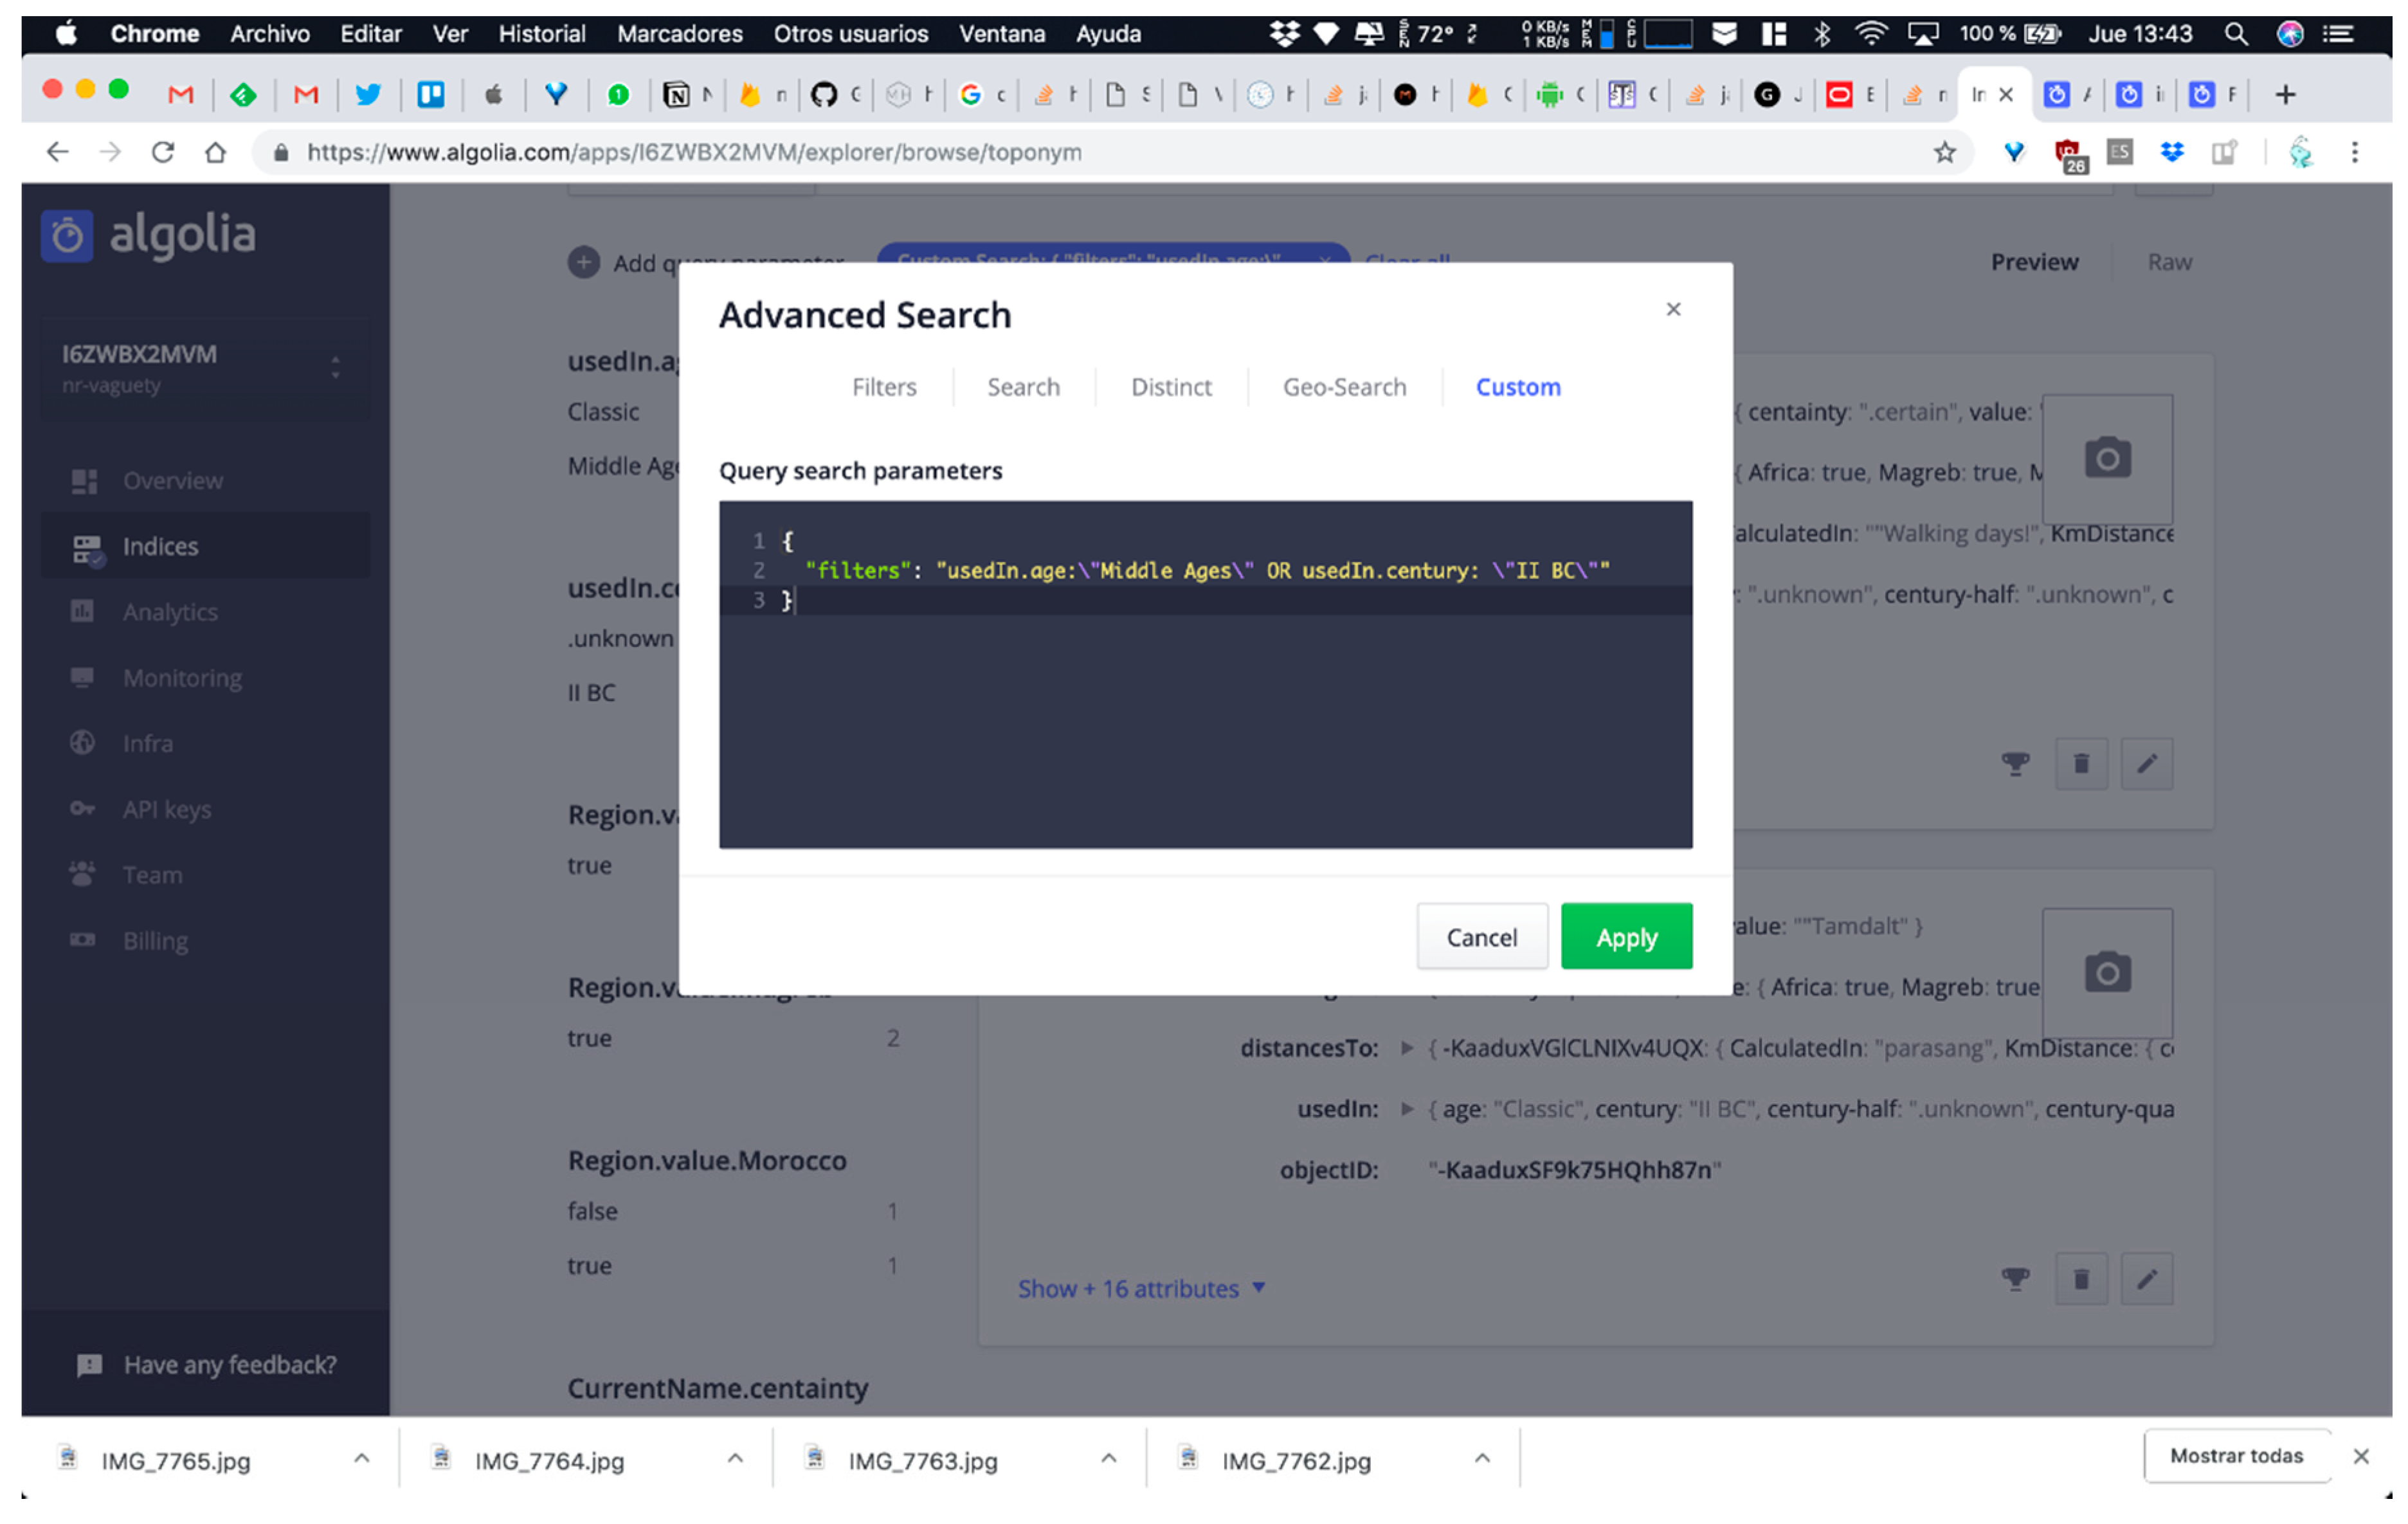2408x1524 pixels.
Task: Open the Analytics sidebar section
Action: 170,612
